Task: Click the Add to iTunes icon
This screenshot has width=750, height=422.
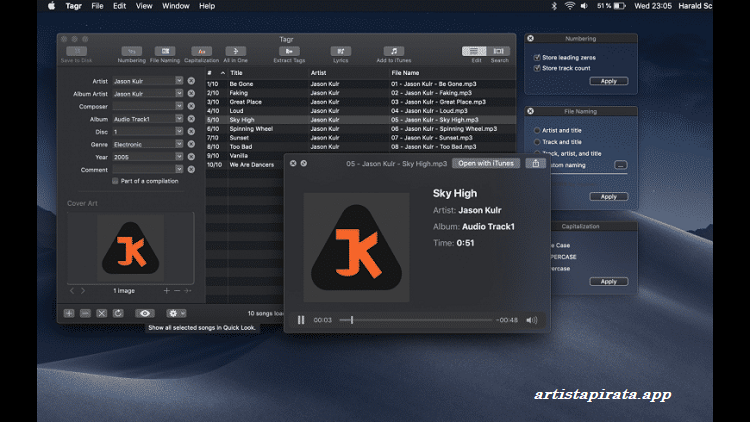Action: tap(393, 50)
